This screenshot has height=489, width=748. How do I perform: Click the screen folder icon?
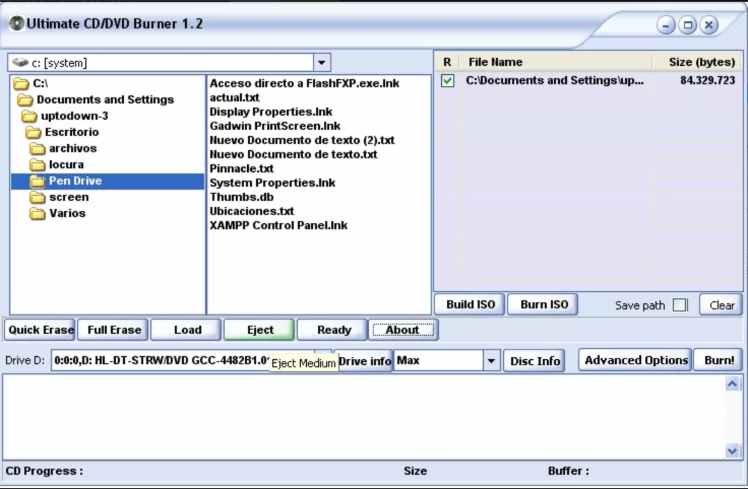[37, 198]
